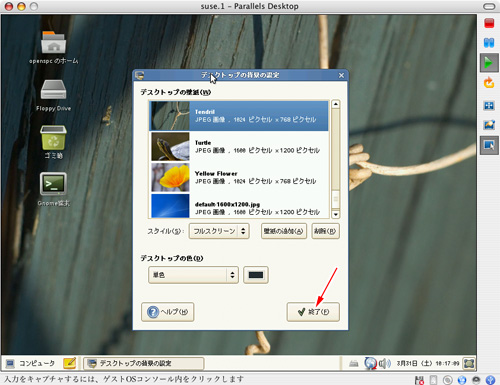Click the green play button in Parallels sidebar
Image resolution: width=500 pixels, height=385 pixels.
pyautogui.click(x=489, y=63)
